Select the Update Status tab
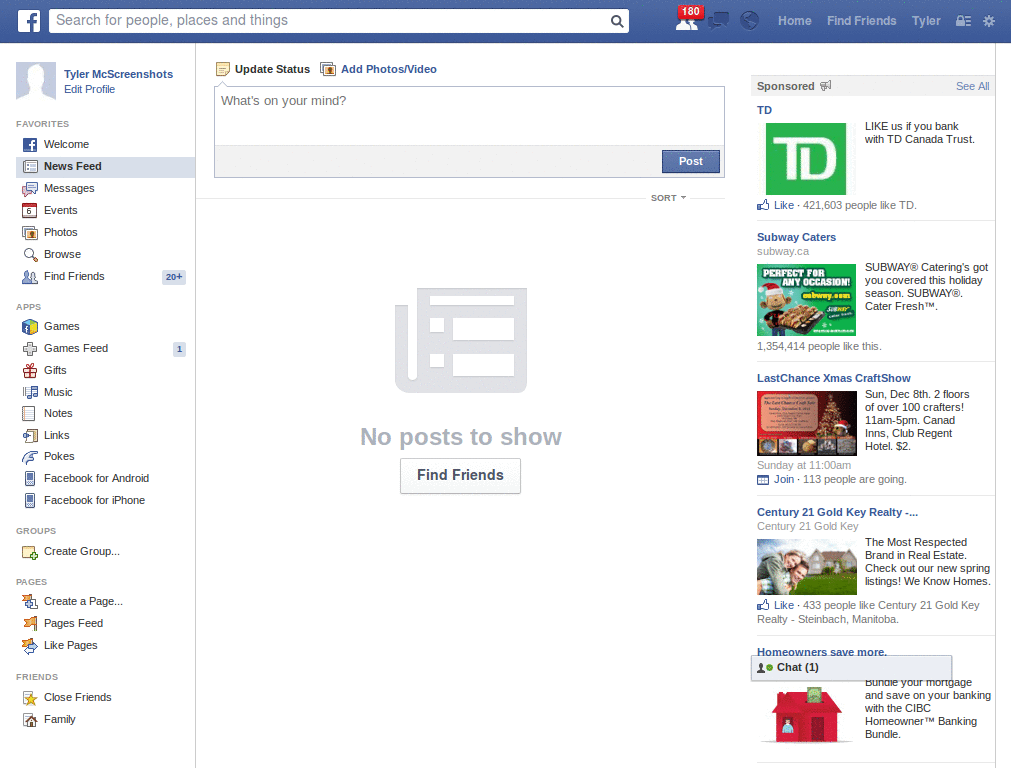Image resolution: width=1024 pixels, height=768 pixels. pyautogui.click(x=263, y=69)
